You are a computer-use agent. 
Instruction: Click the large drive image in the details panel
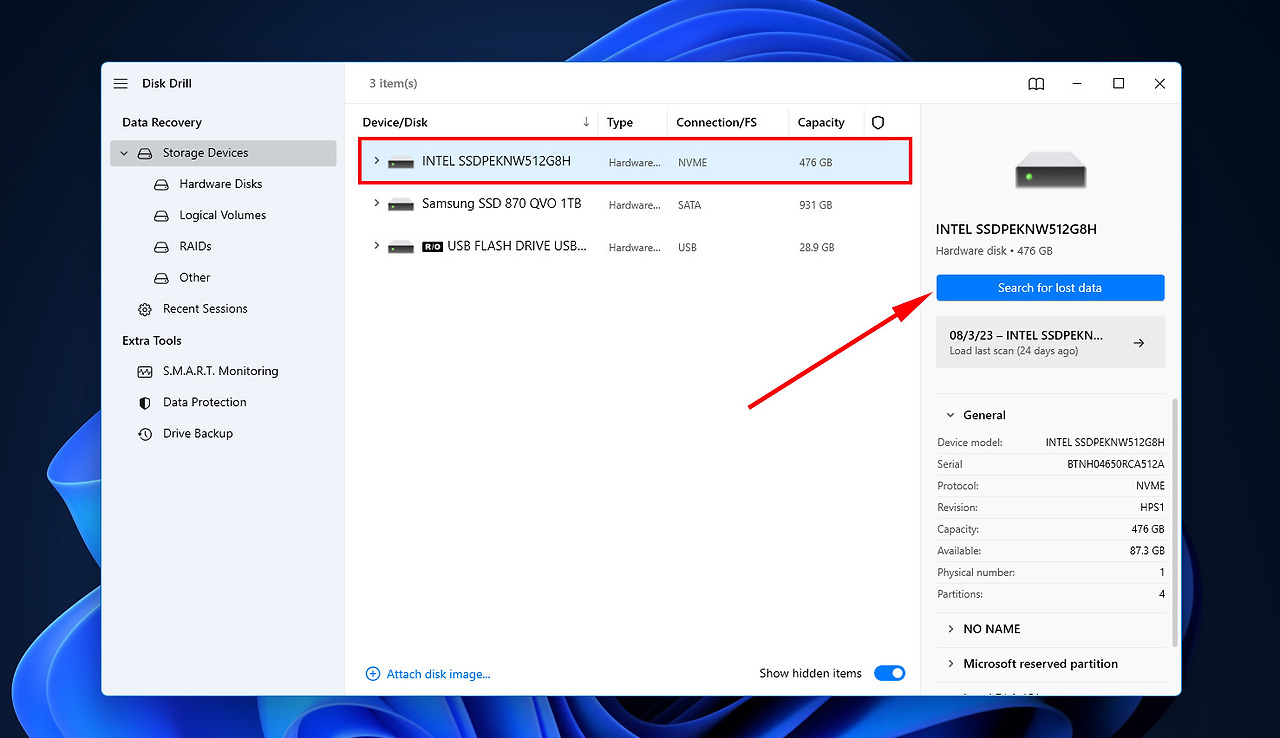coord(1050,170)
